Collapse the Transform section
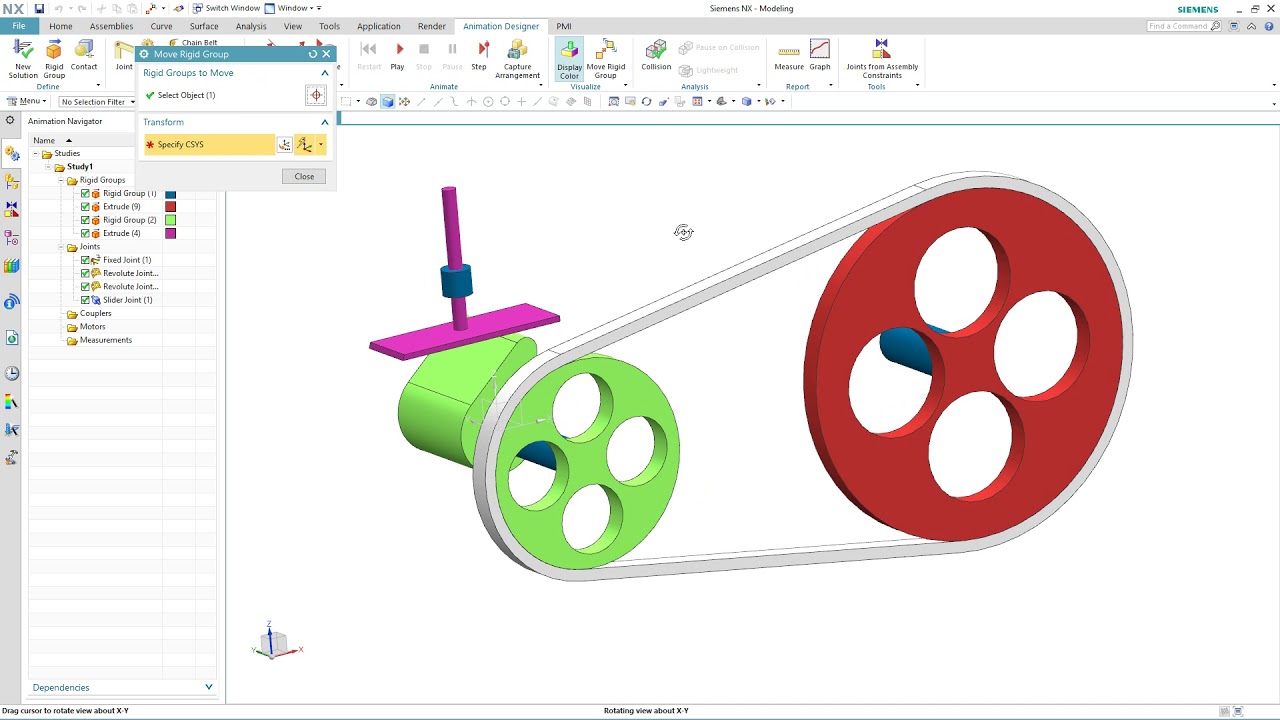Image resolution: width=1280 pixels, height=720 pixels. tap(325, 122)
